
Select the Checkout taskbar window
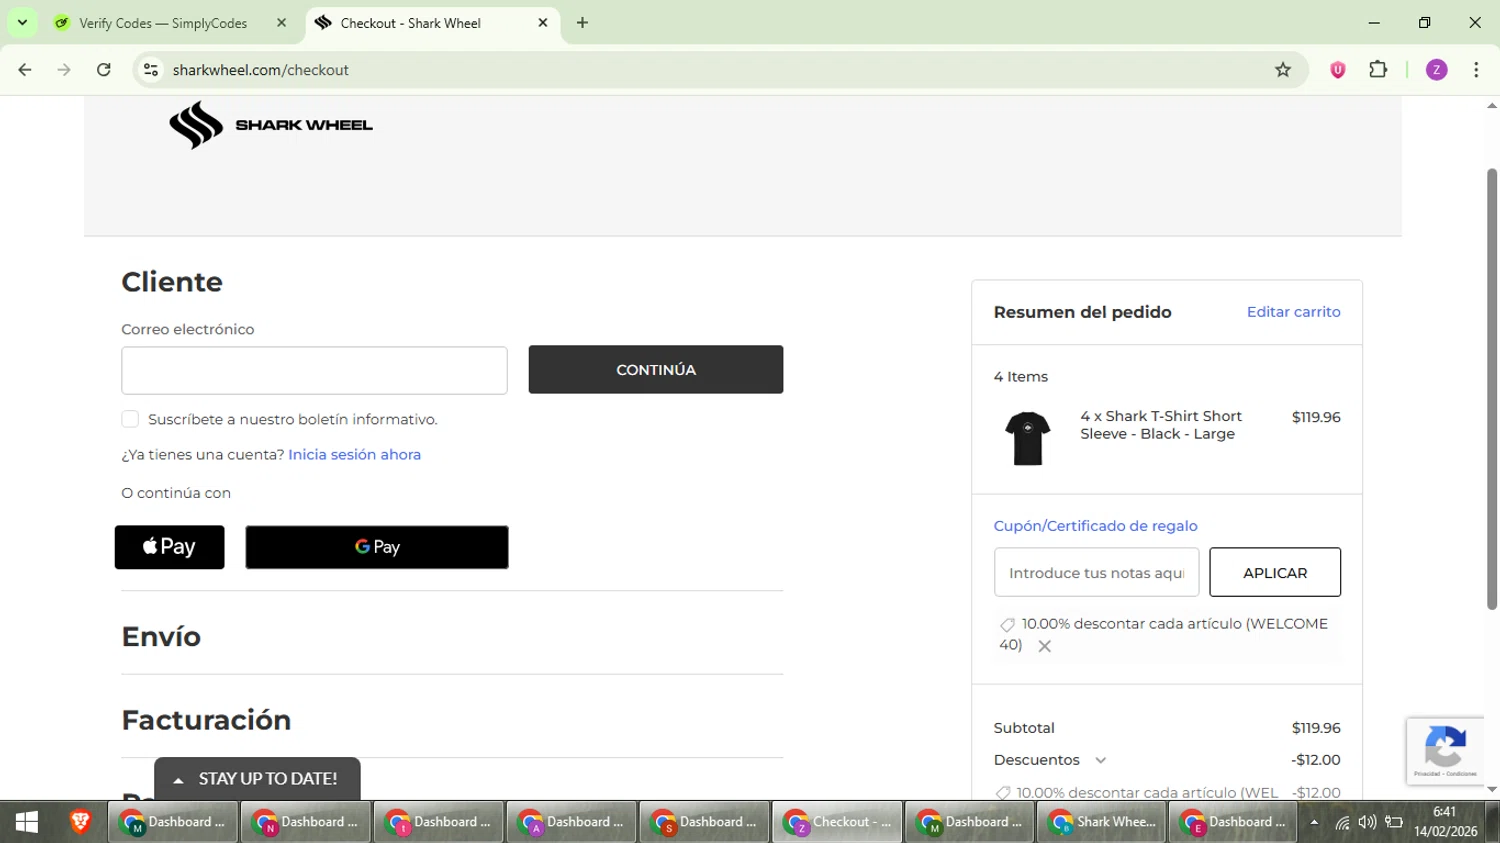point(837,822)
